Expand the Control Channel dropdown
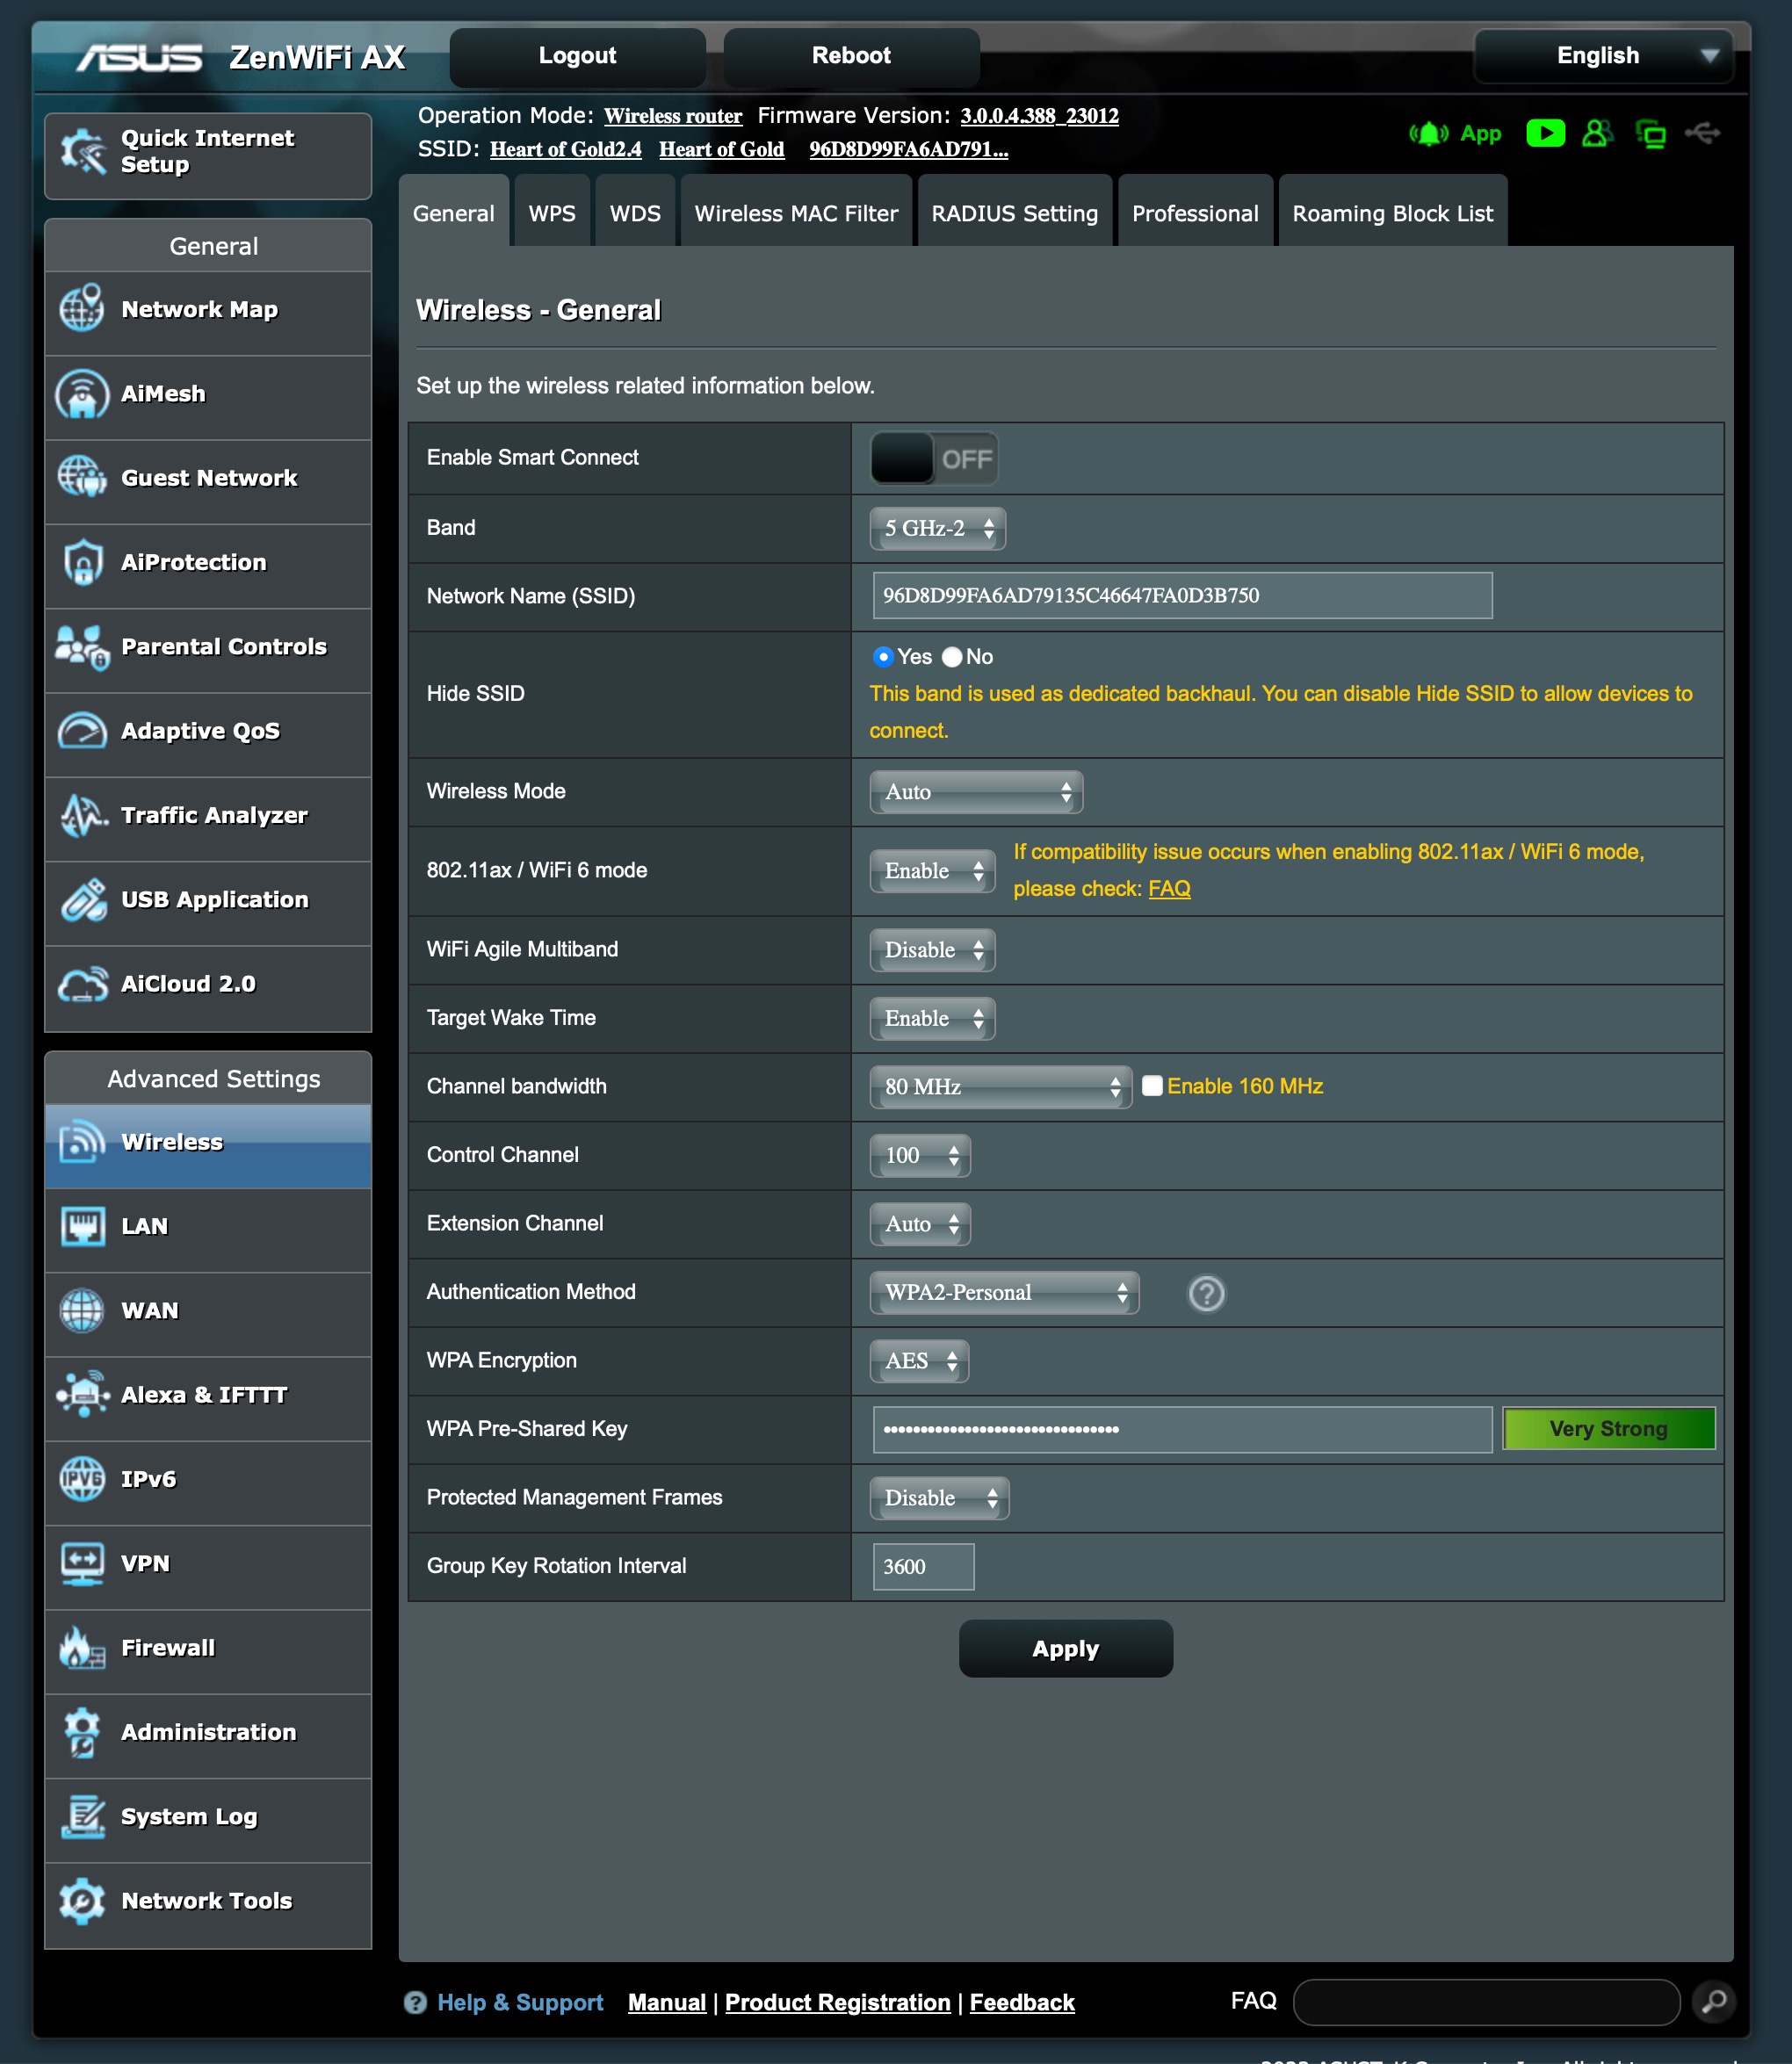This screenshot has height=2064, width=1792. (919, 1155)
